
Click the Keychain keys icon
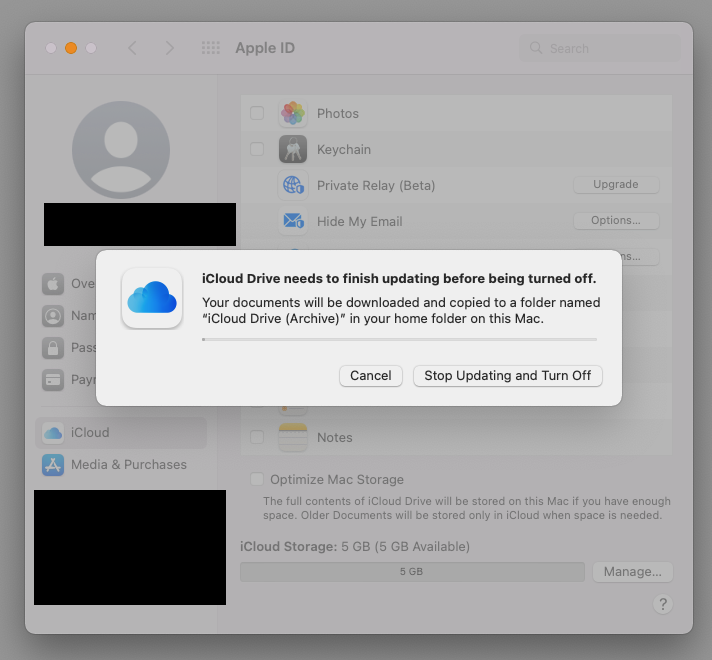[x=293, y=149]
